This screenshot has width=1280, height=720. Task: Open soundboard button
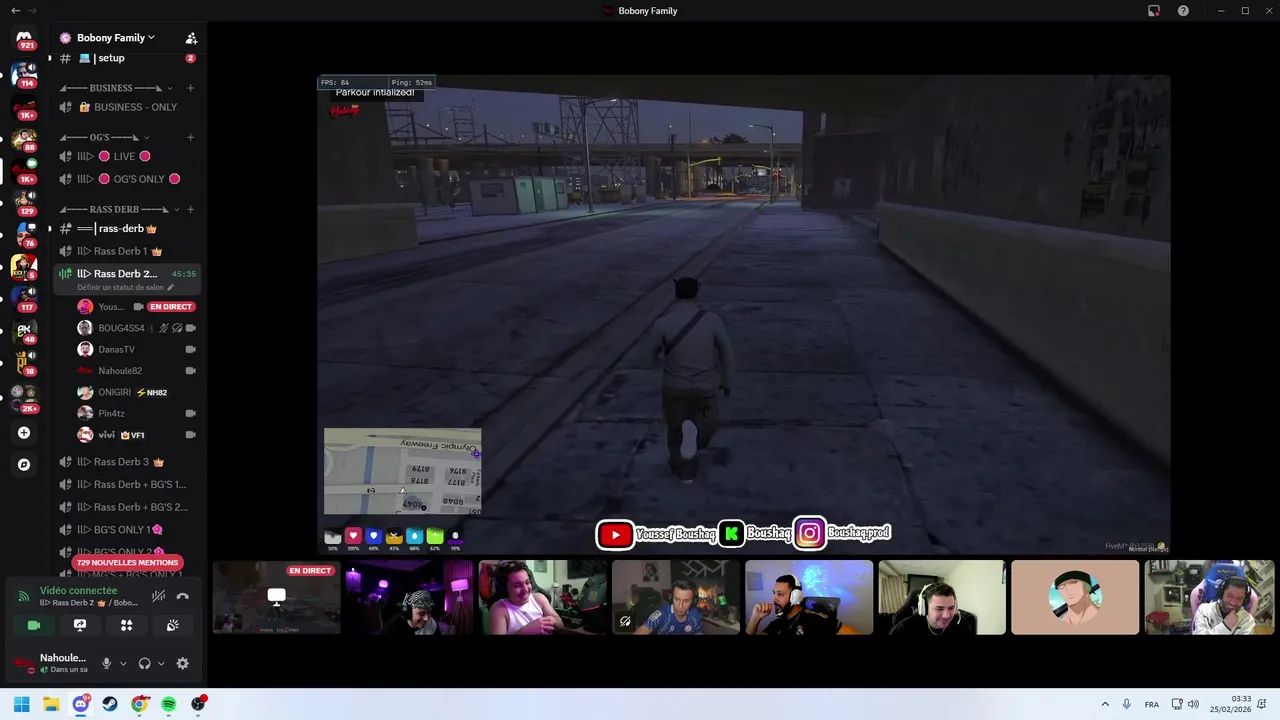tap(173, 625)
